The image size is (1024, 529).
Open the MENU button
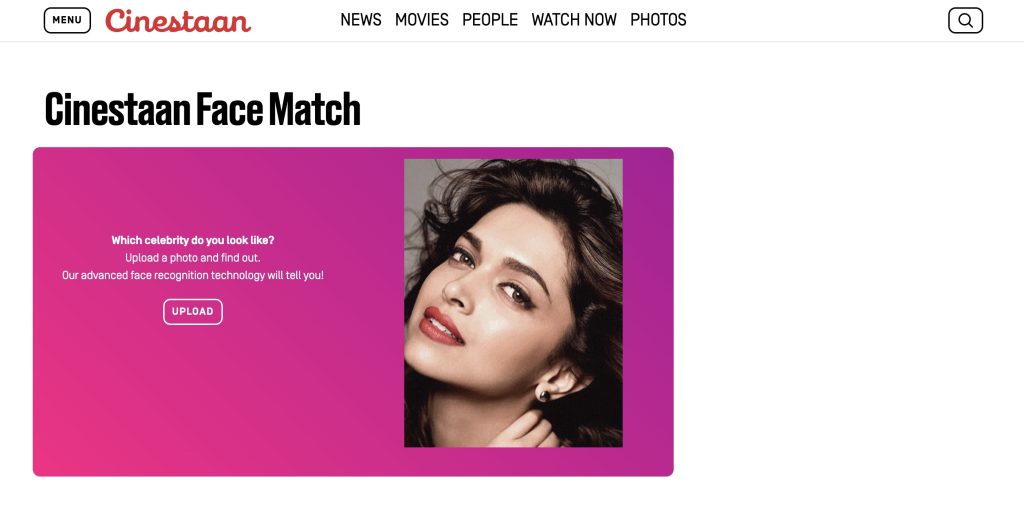[x=67, y=20]
